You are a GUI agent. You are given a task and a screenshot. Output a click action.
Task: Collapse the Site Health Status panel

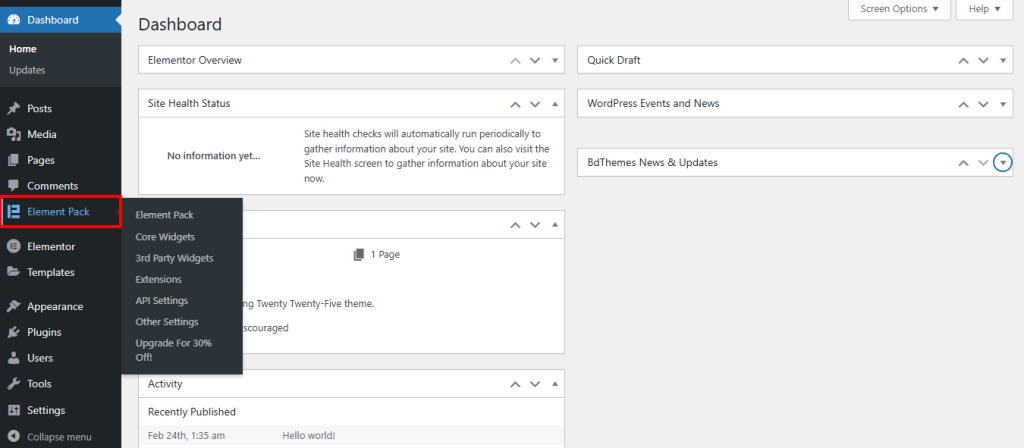(x=555, y=104)
